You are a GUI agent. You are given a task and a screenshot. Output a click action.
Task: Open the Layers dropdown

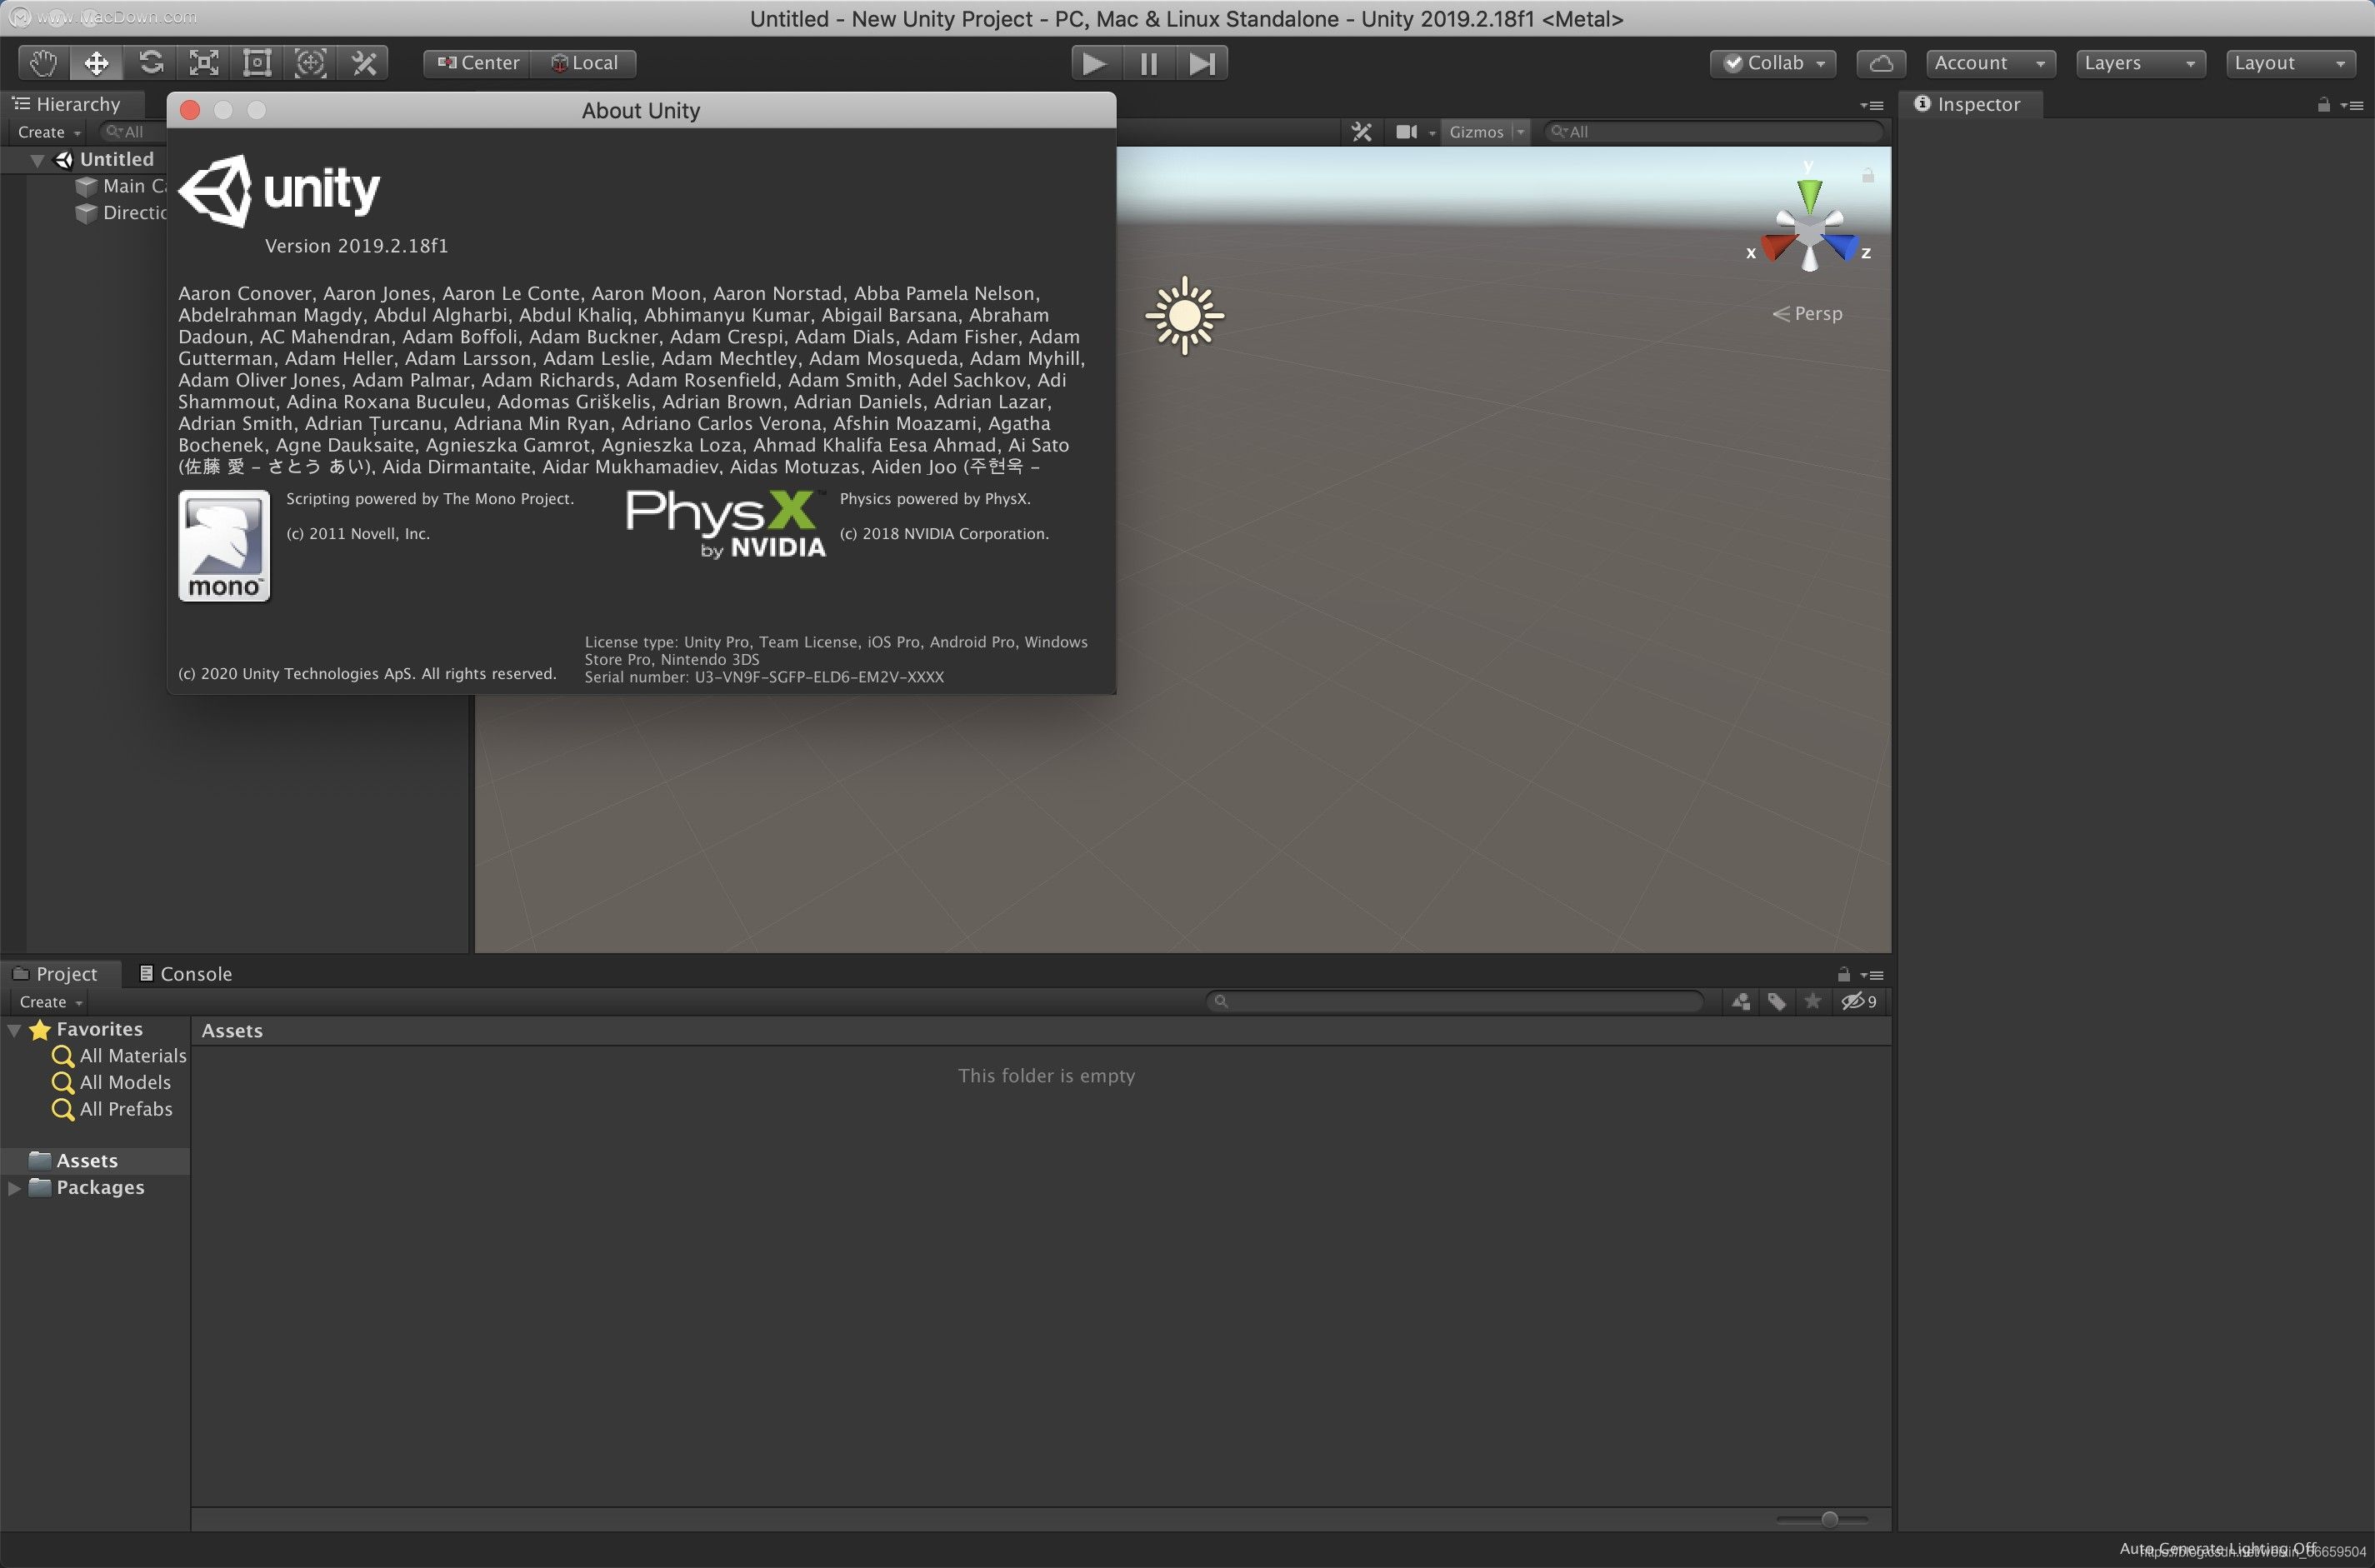coord(2139,63)
